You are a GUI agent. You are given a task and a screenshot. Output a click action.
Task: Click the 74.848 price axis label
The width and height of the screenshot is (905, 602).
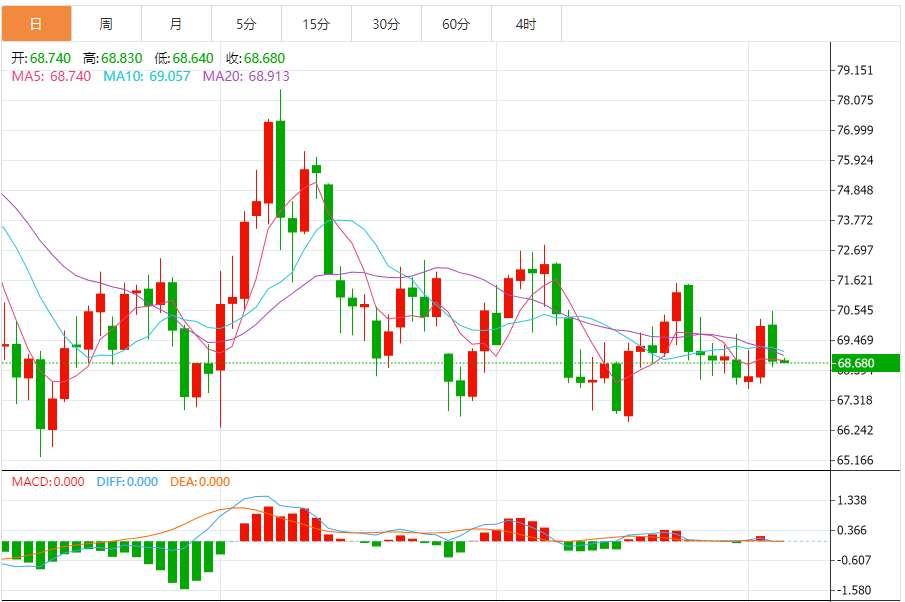[855, 190]
